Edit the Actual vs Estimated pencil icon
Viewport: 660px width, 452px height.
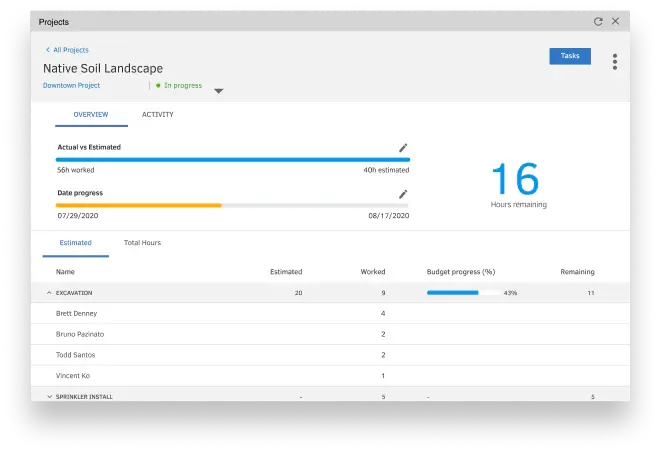(403, 147)
